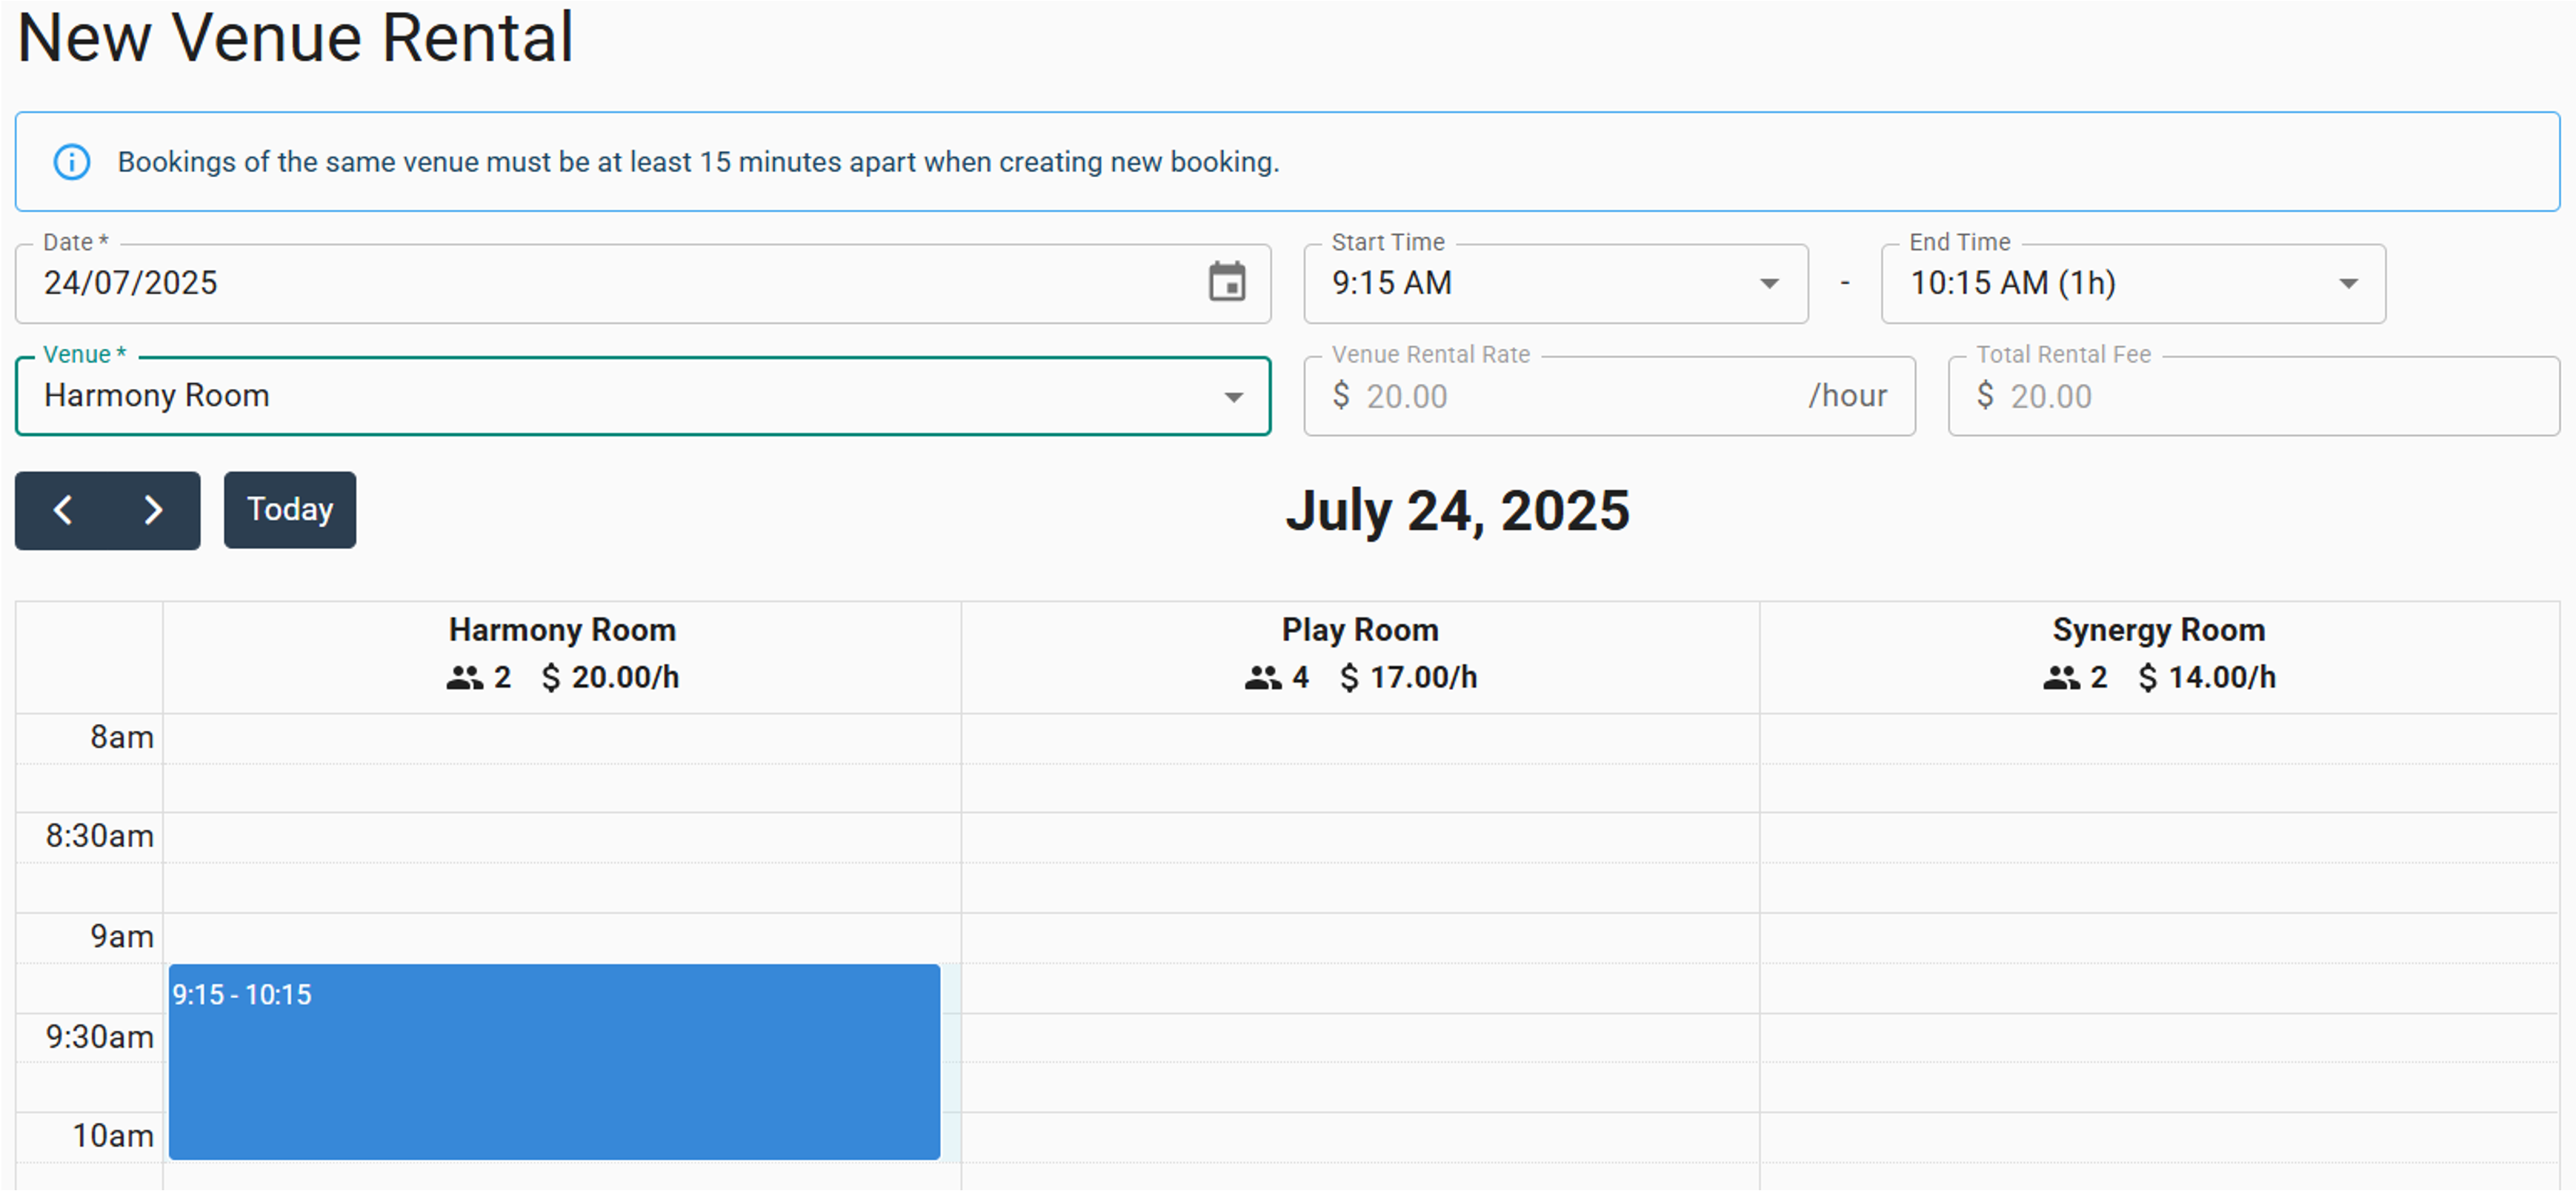The height and width of the screenshot is (1191, 2576).
Task: Select the Synergy Room column header
Action: [2158, 630]
